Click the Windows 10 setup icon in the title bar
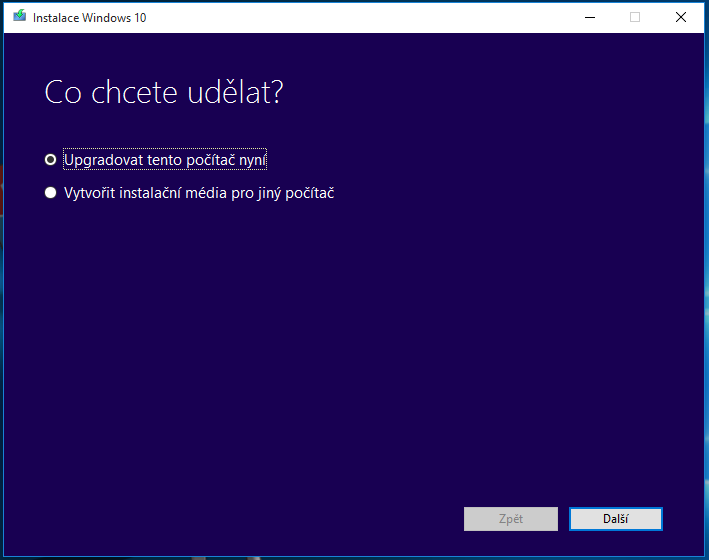 19,16
